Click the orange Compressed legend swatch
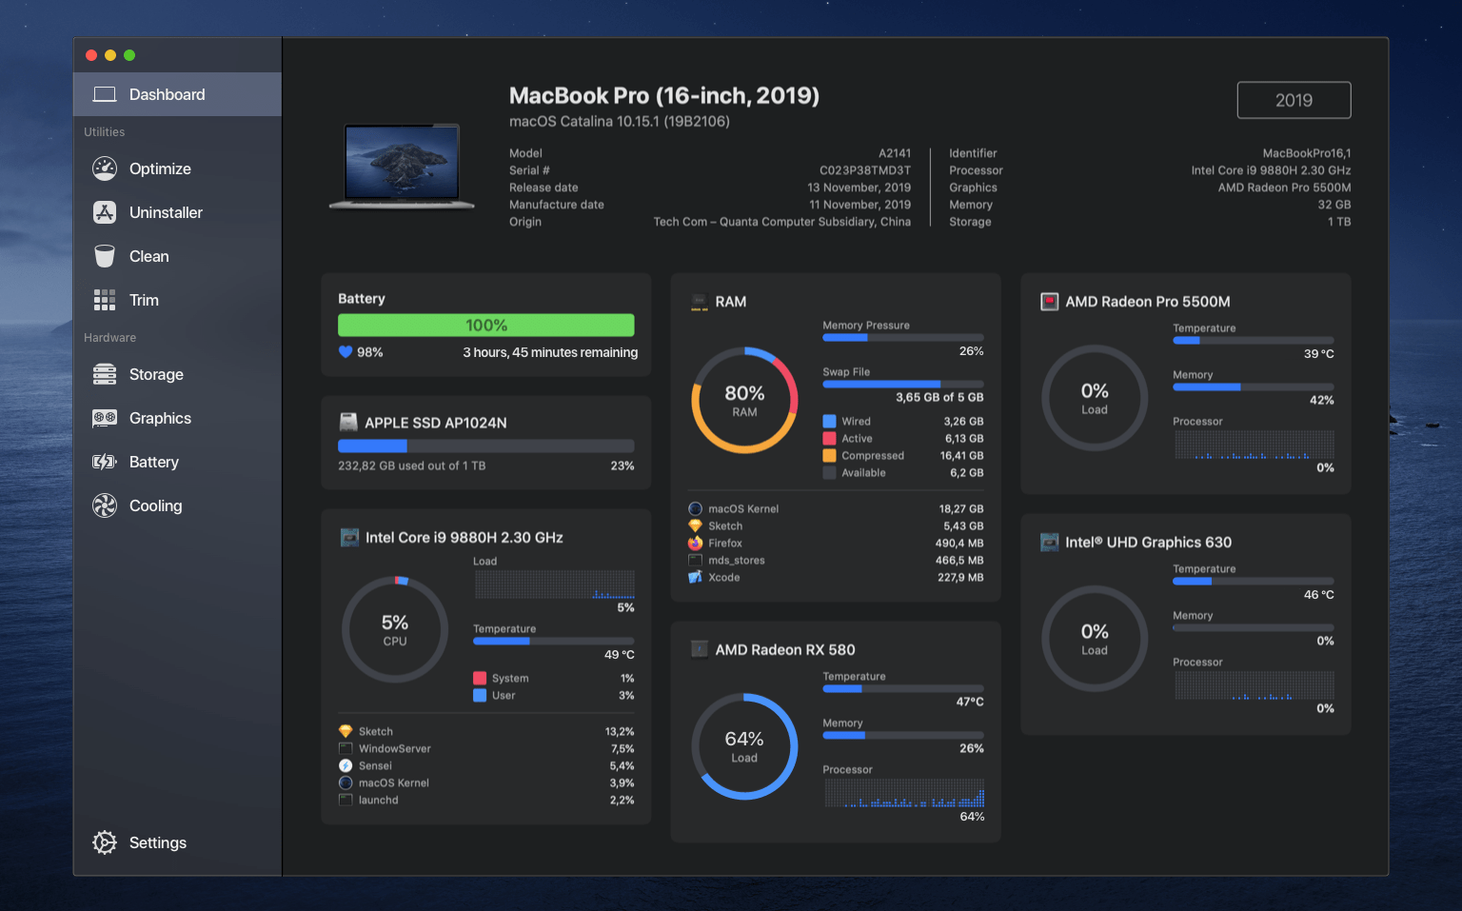This screenshot has height=911, width=1462. coord(829,455)
